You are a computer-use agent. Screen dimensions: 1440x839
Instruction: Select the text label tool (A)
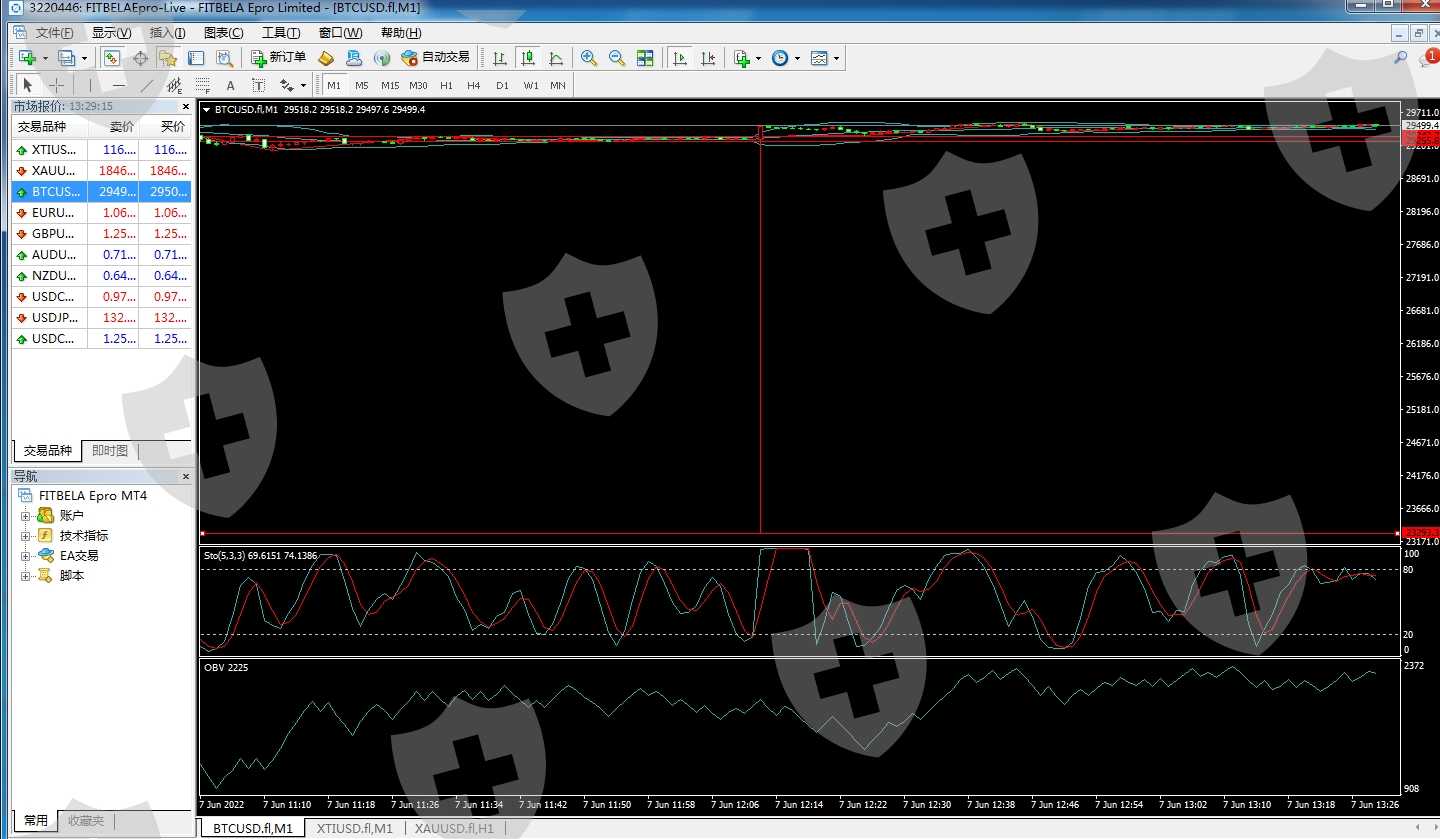[x=230, y=85]
